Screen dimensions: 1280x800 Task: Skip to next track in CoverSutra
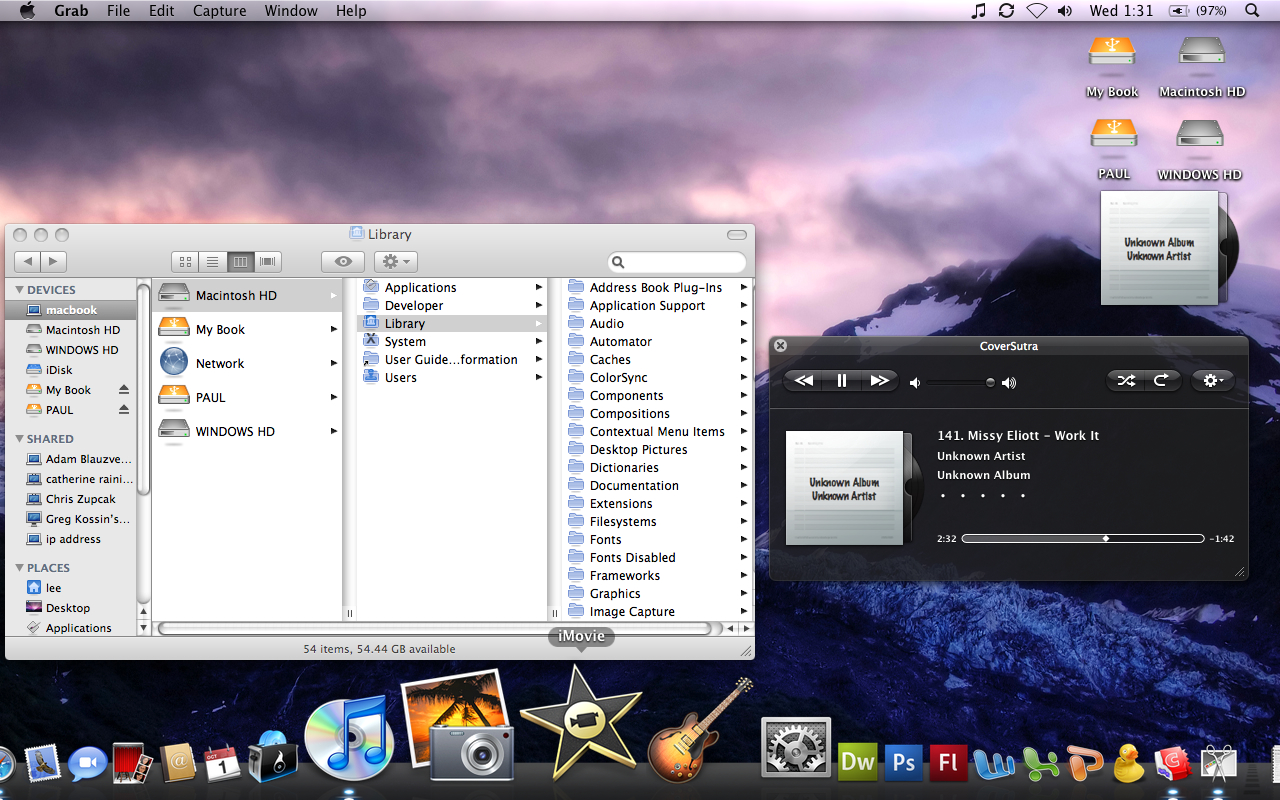point(879,381)
